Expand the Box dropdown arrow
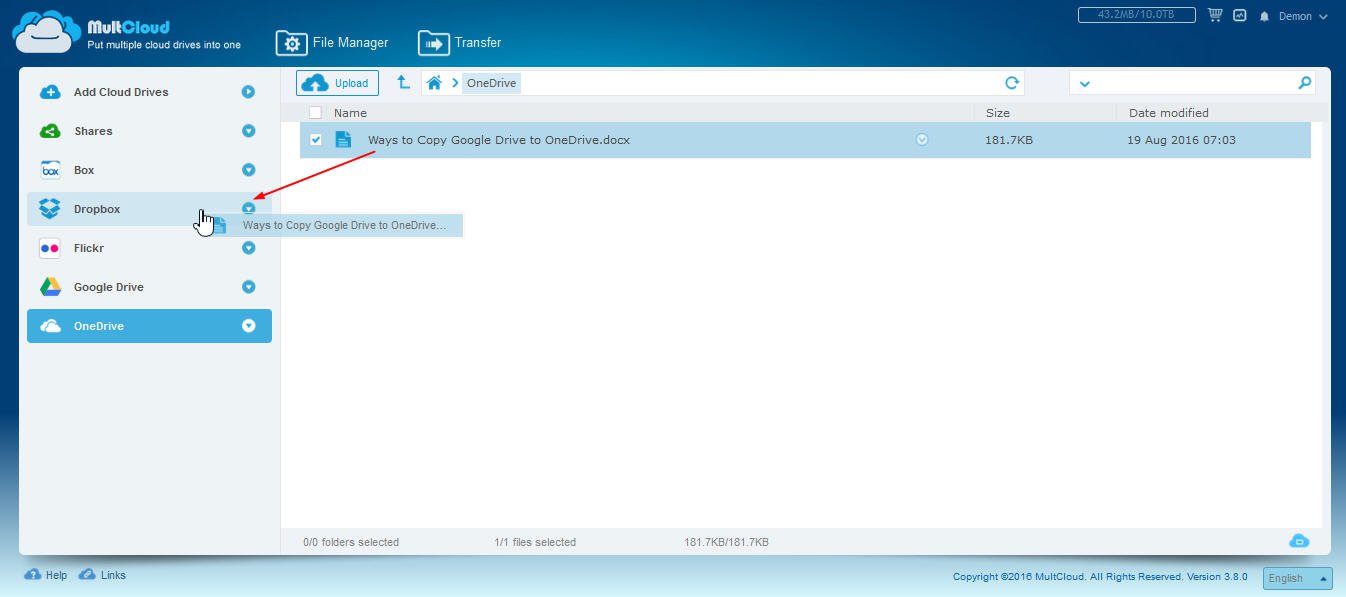The height and width of the screenshot is (597, 1346). coord(249,170)
